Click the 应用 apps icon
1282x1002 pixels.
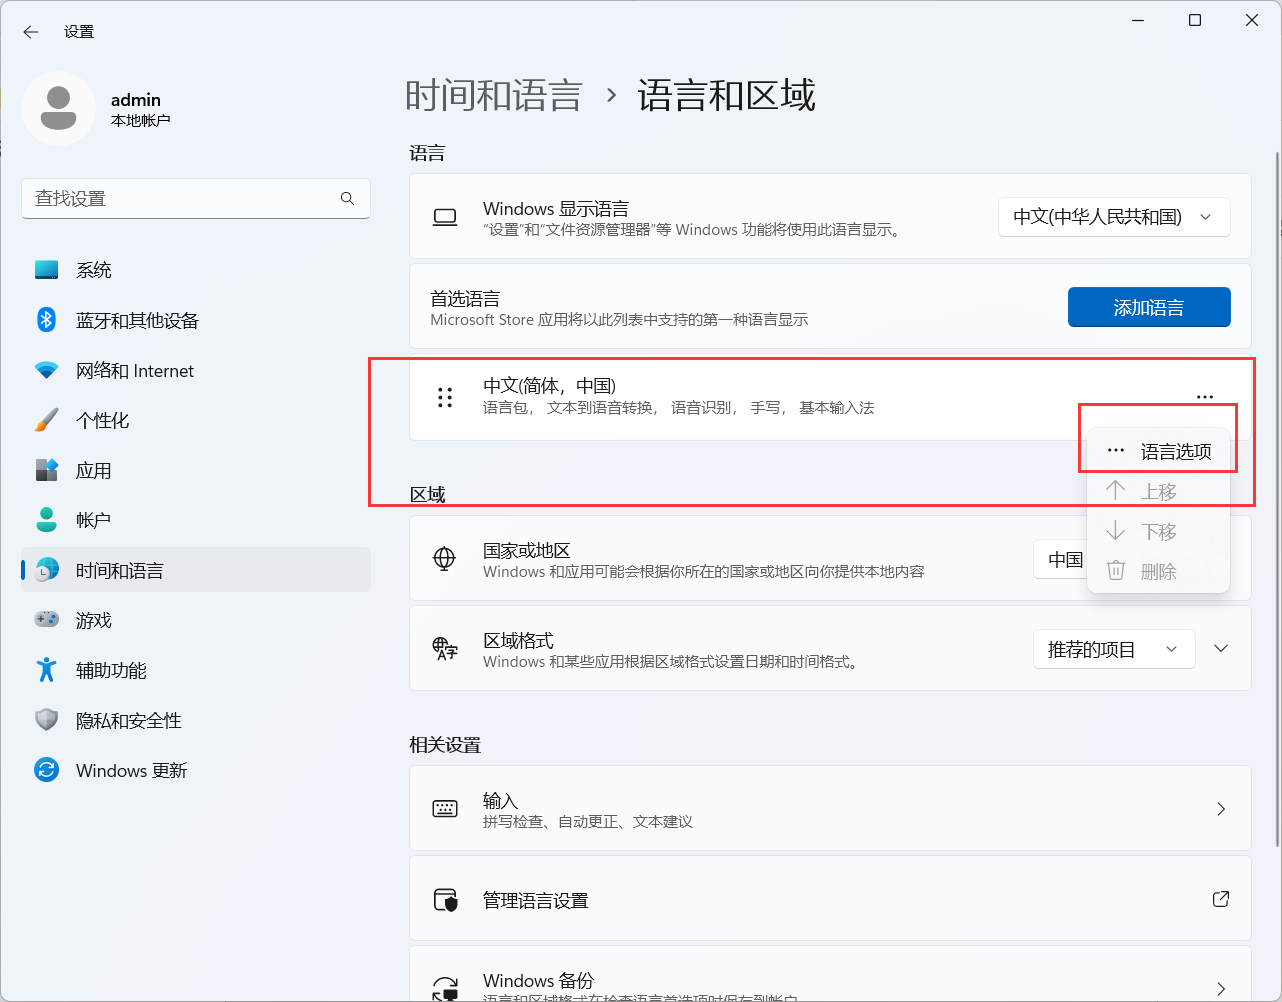pos(46,470)
